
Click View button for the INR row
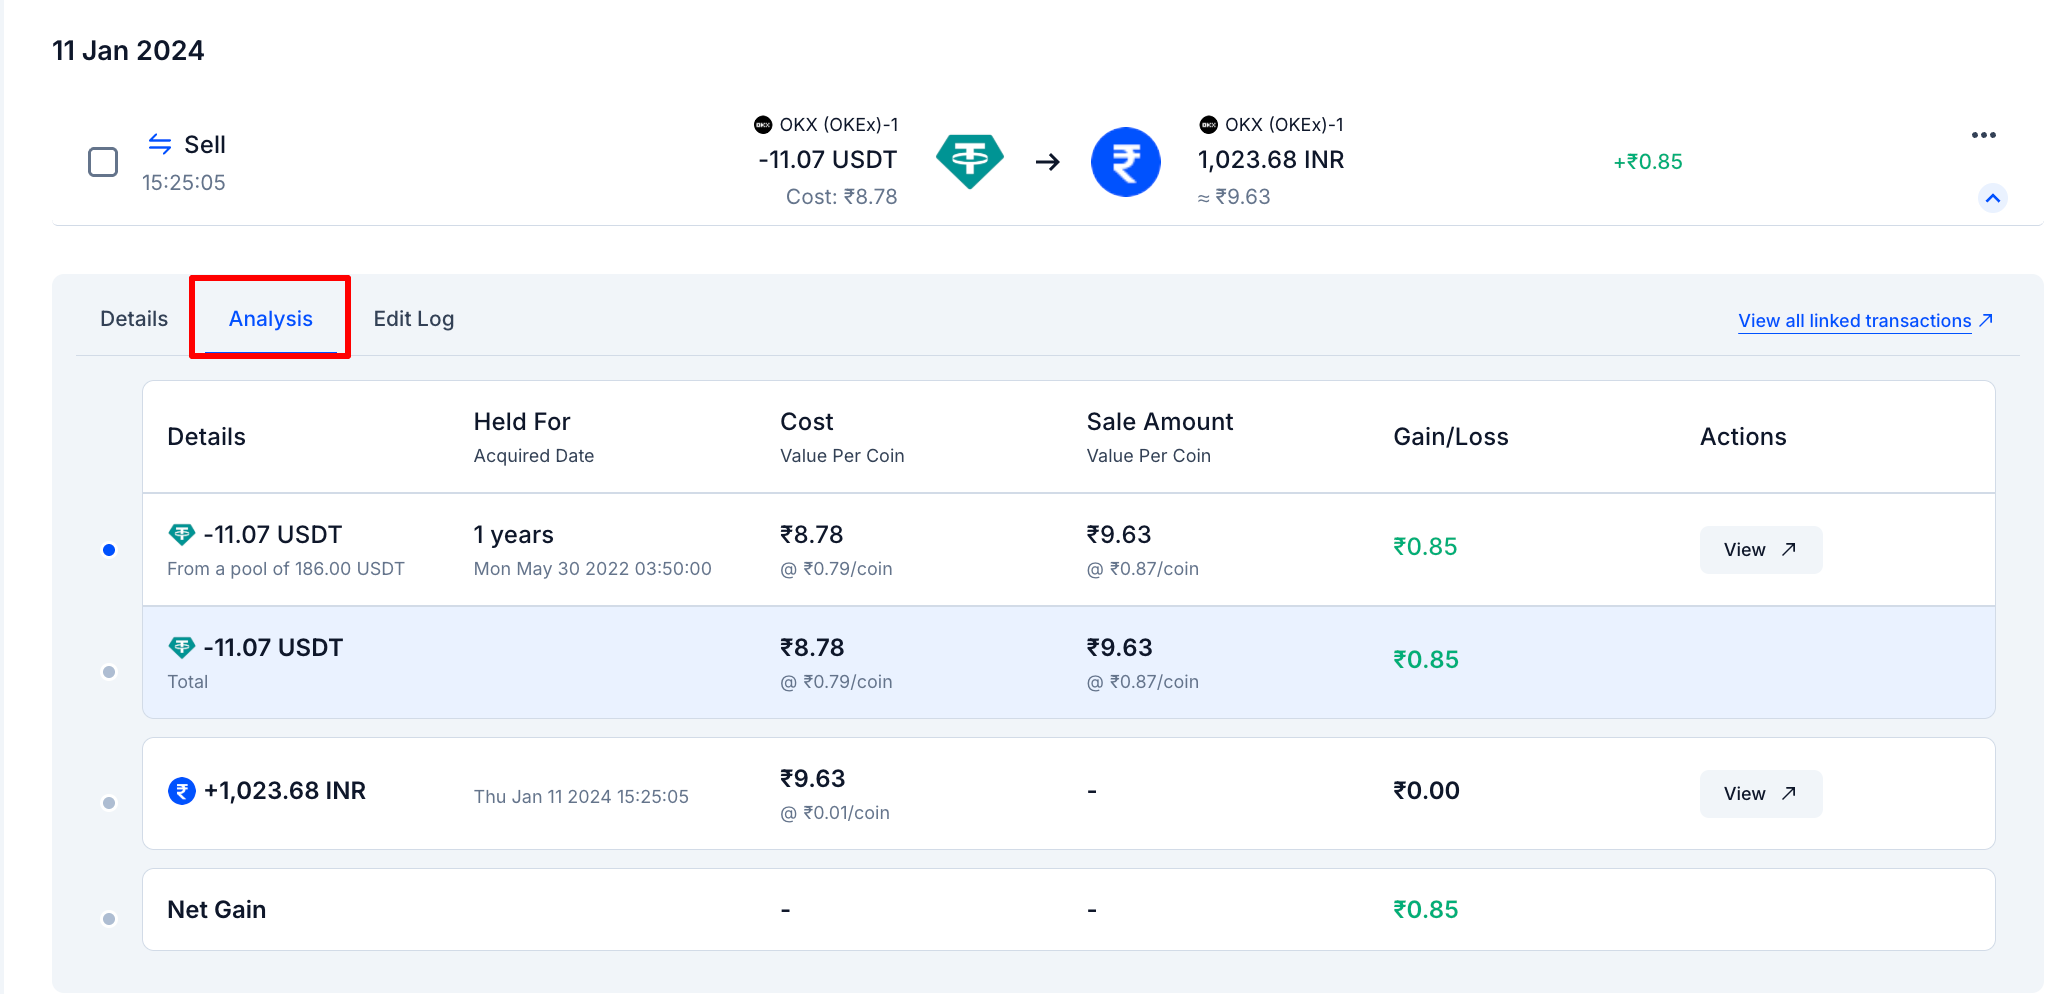pos(1760,794)
